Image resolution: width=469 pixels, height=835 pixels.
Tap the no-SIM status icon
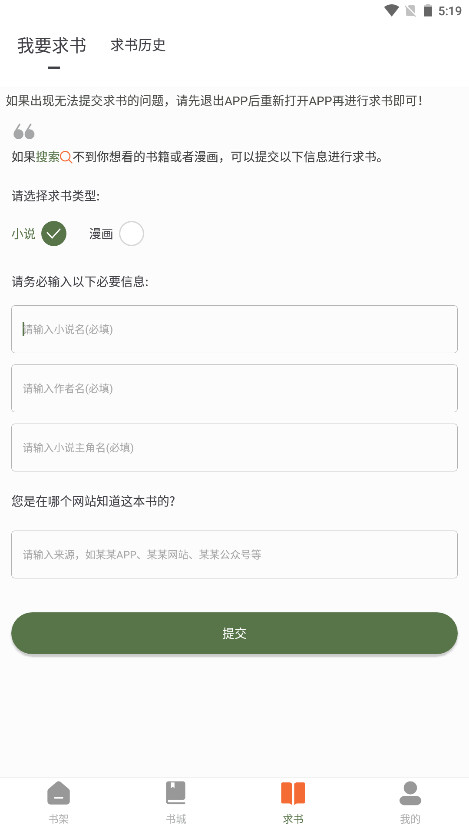[410, 11]
